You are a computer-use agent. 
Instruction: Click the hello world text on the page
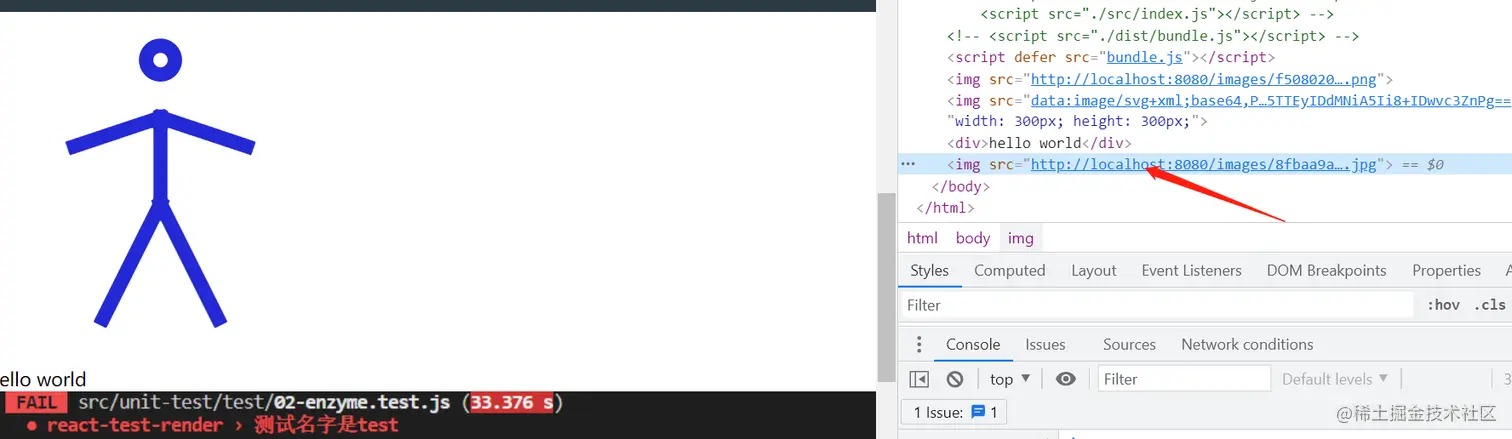(x=43, y=380)
